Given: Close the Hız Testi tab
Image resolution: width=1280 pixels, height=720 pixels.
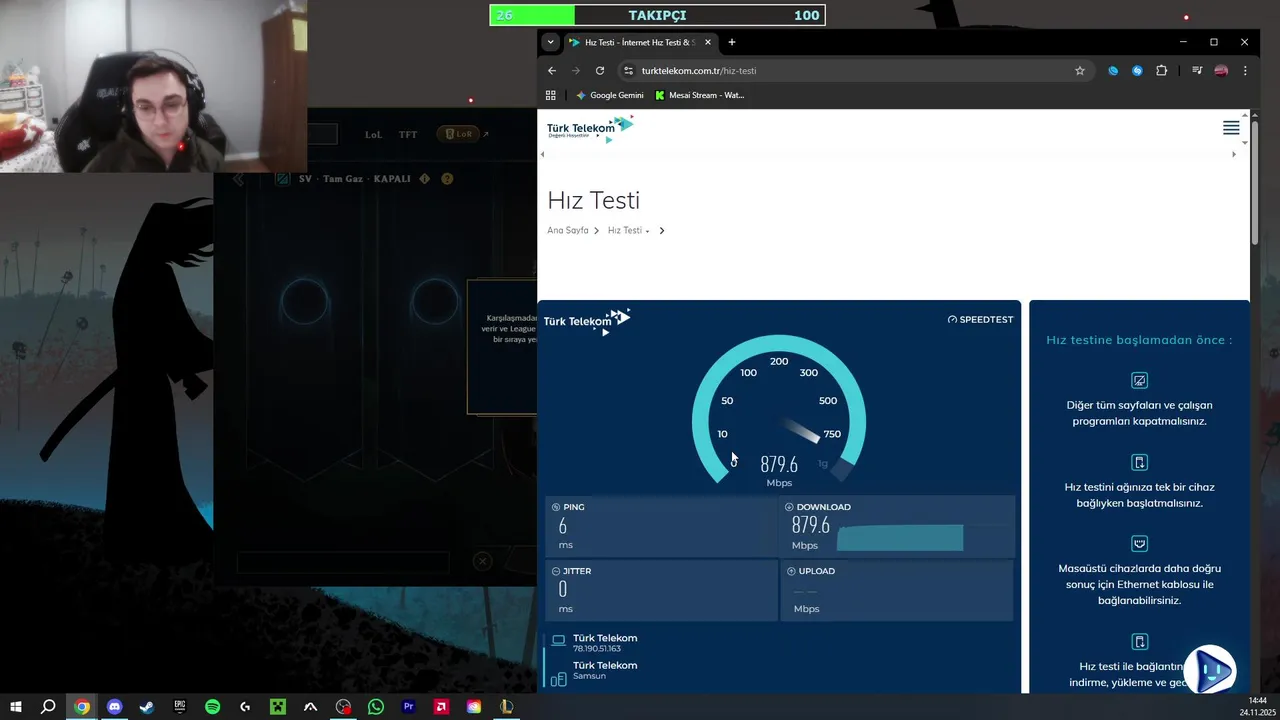Looking at the screenshot, I should tap(708, 42).
